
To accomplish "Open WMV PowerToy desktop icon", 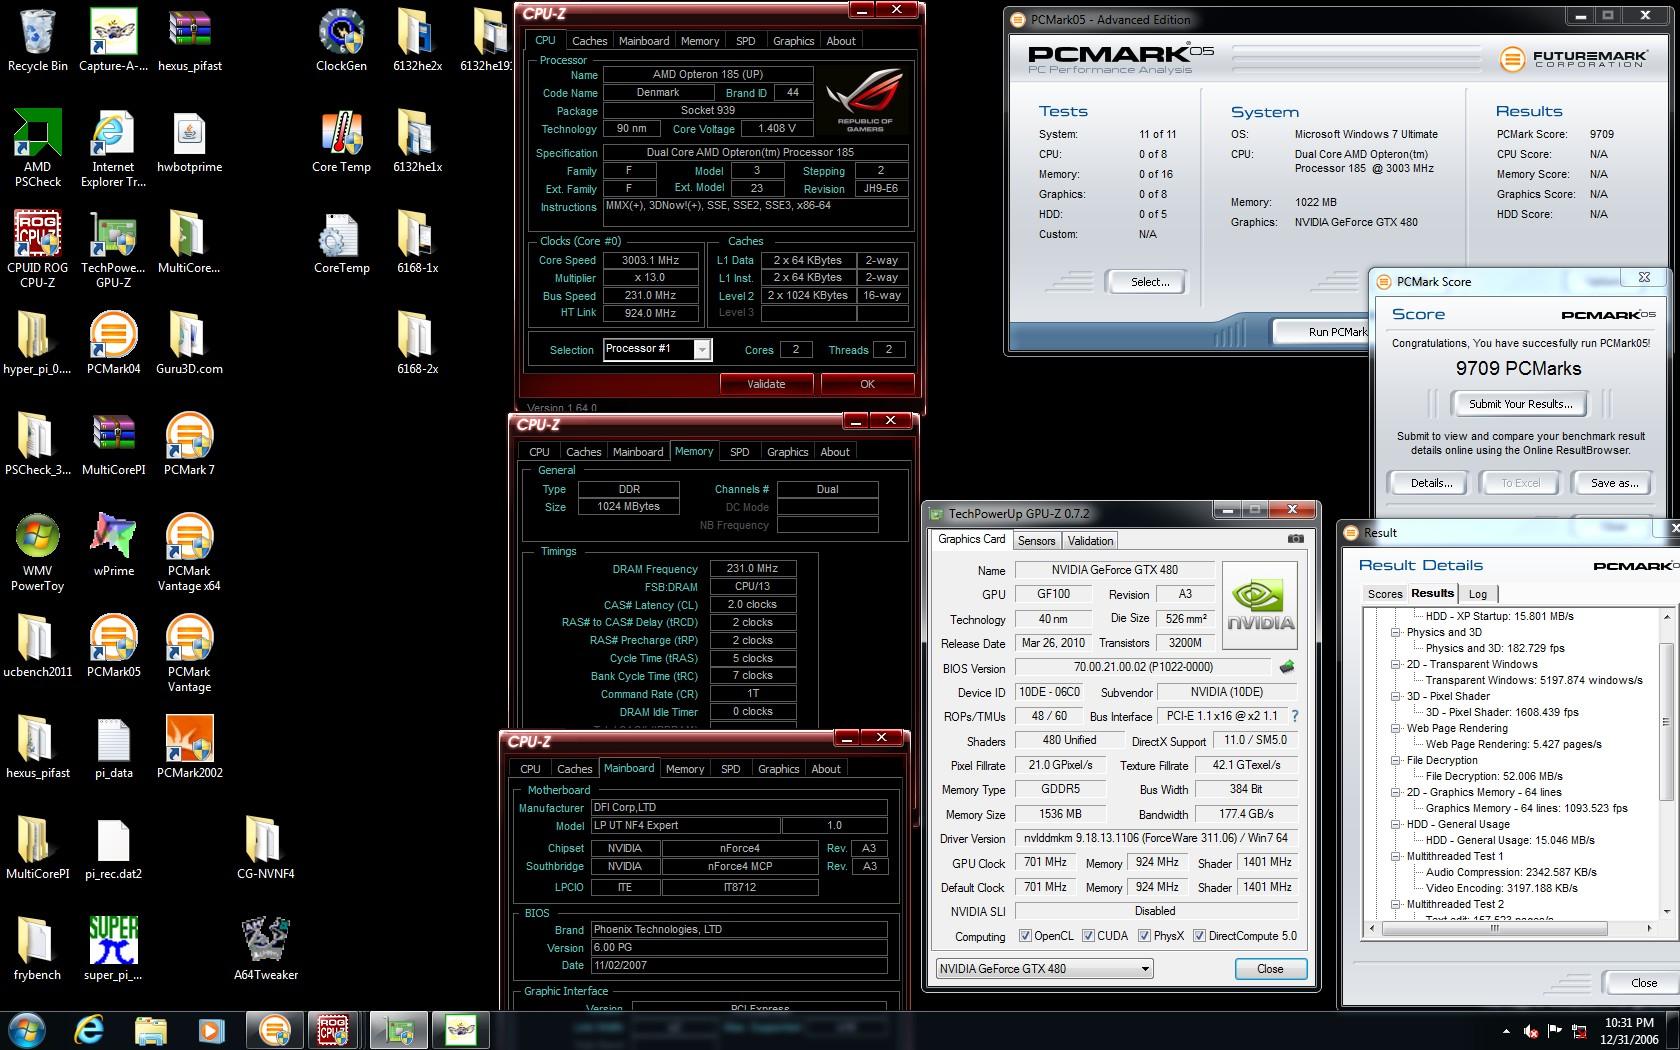I will tap(38, 552).
